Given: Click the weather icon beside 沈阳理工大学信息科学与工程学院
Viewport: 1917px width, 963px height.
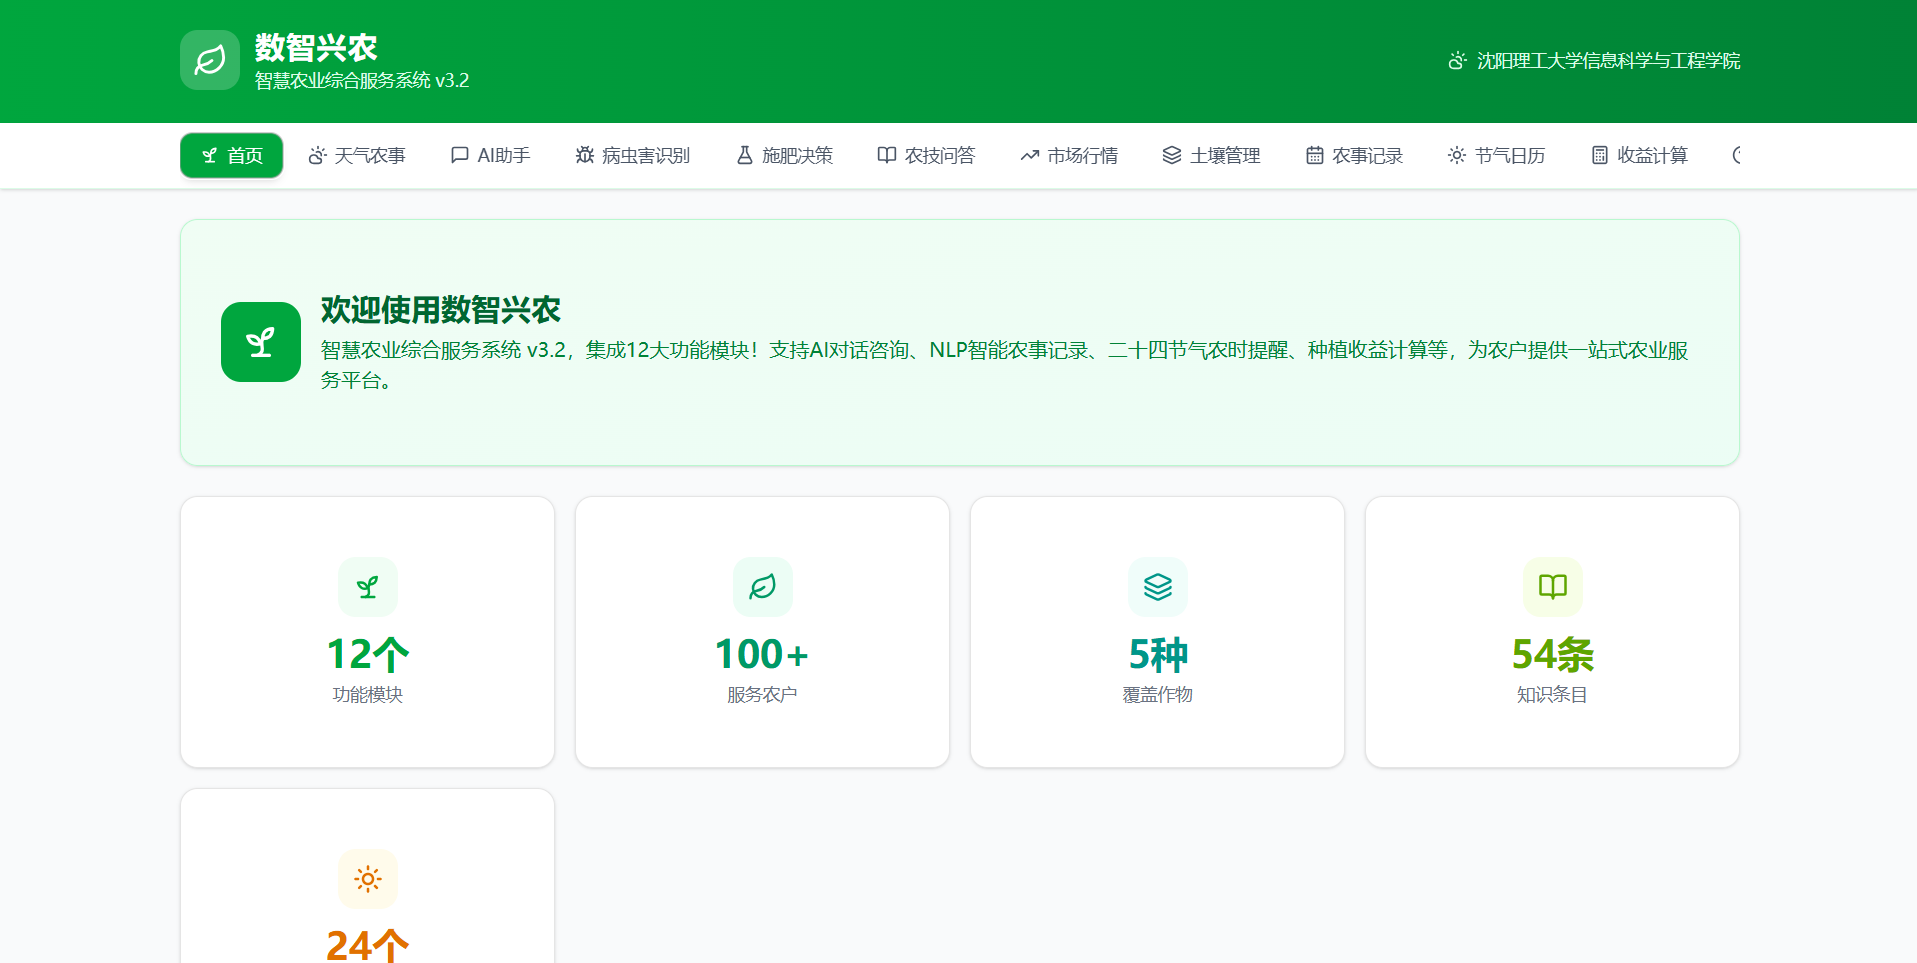Looking at the screenshot, I should [x=1458, y=61].
